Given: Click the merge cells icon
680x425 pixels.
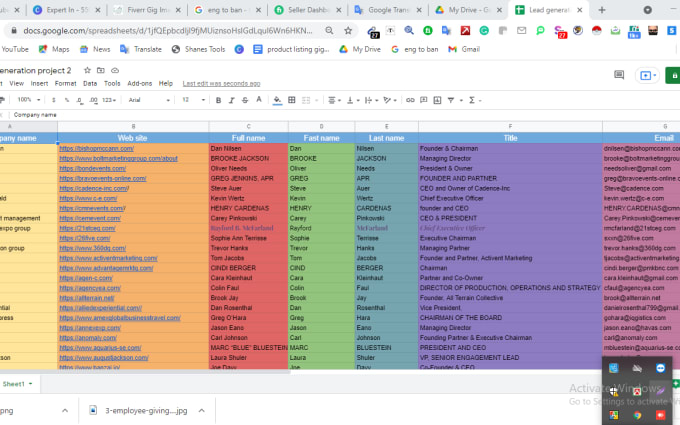Looking at the screenshot, I should coord(306,100).
